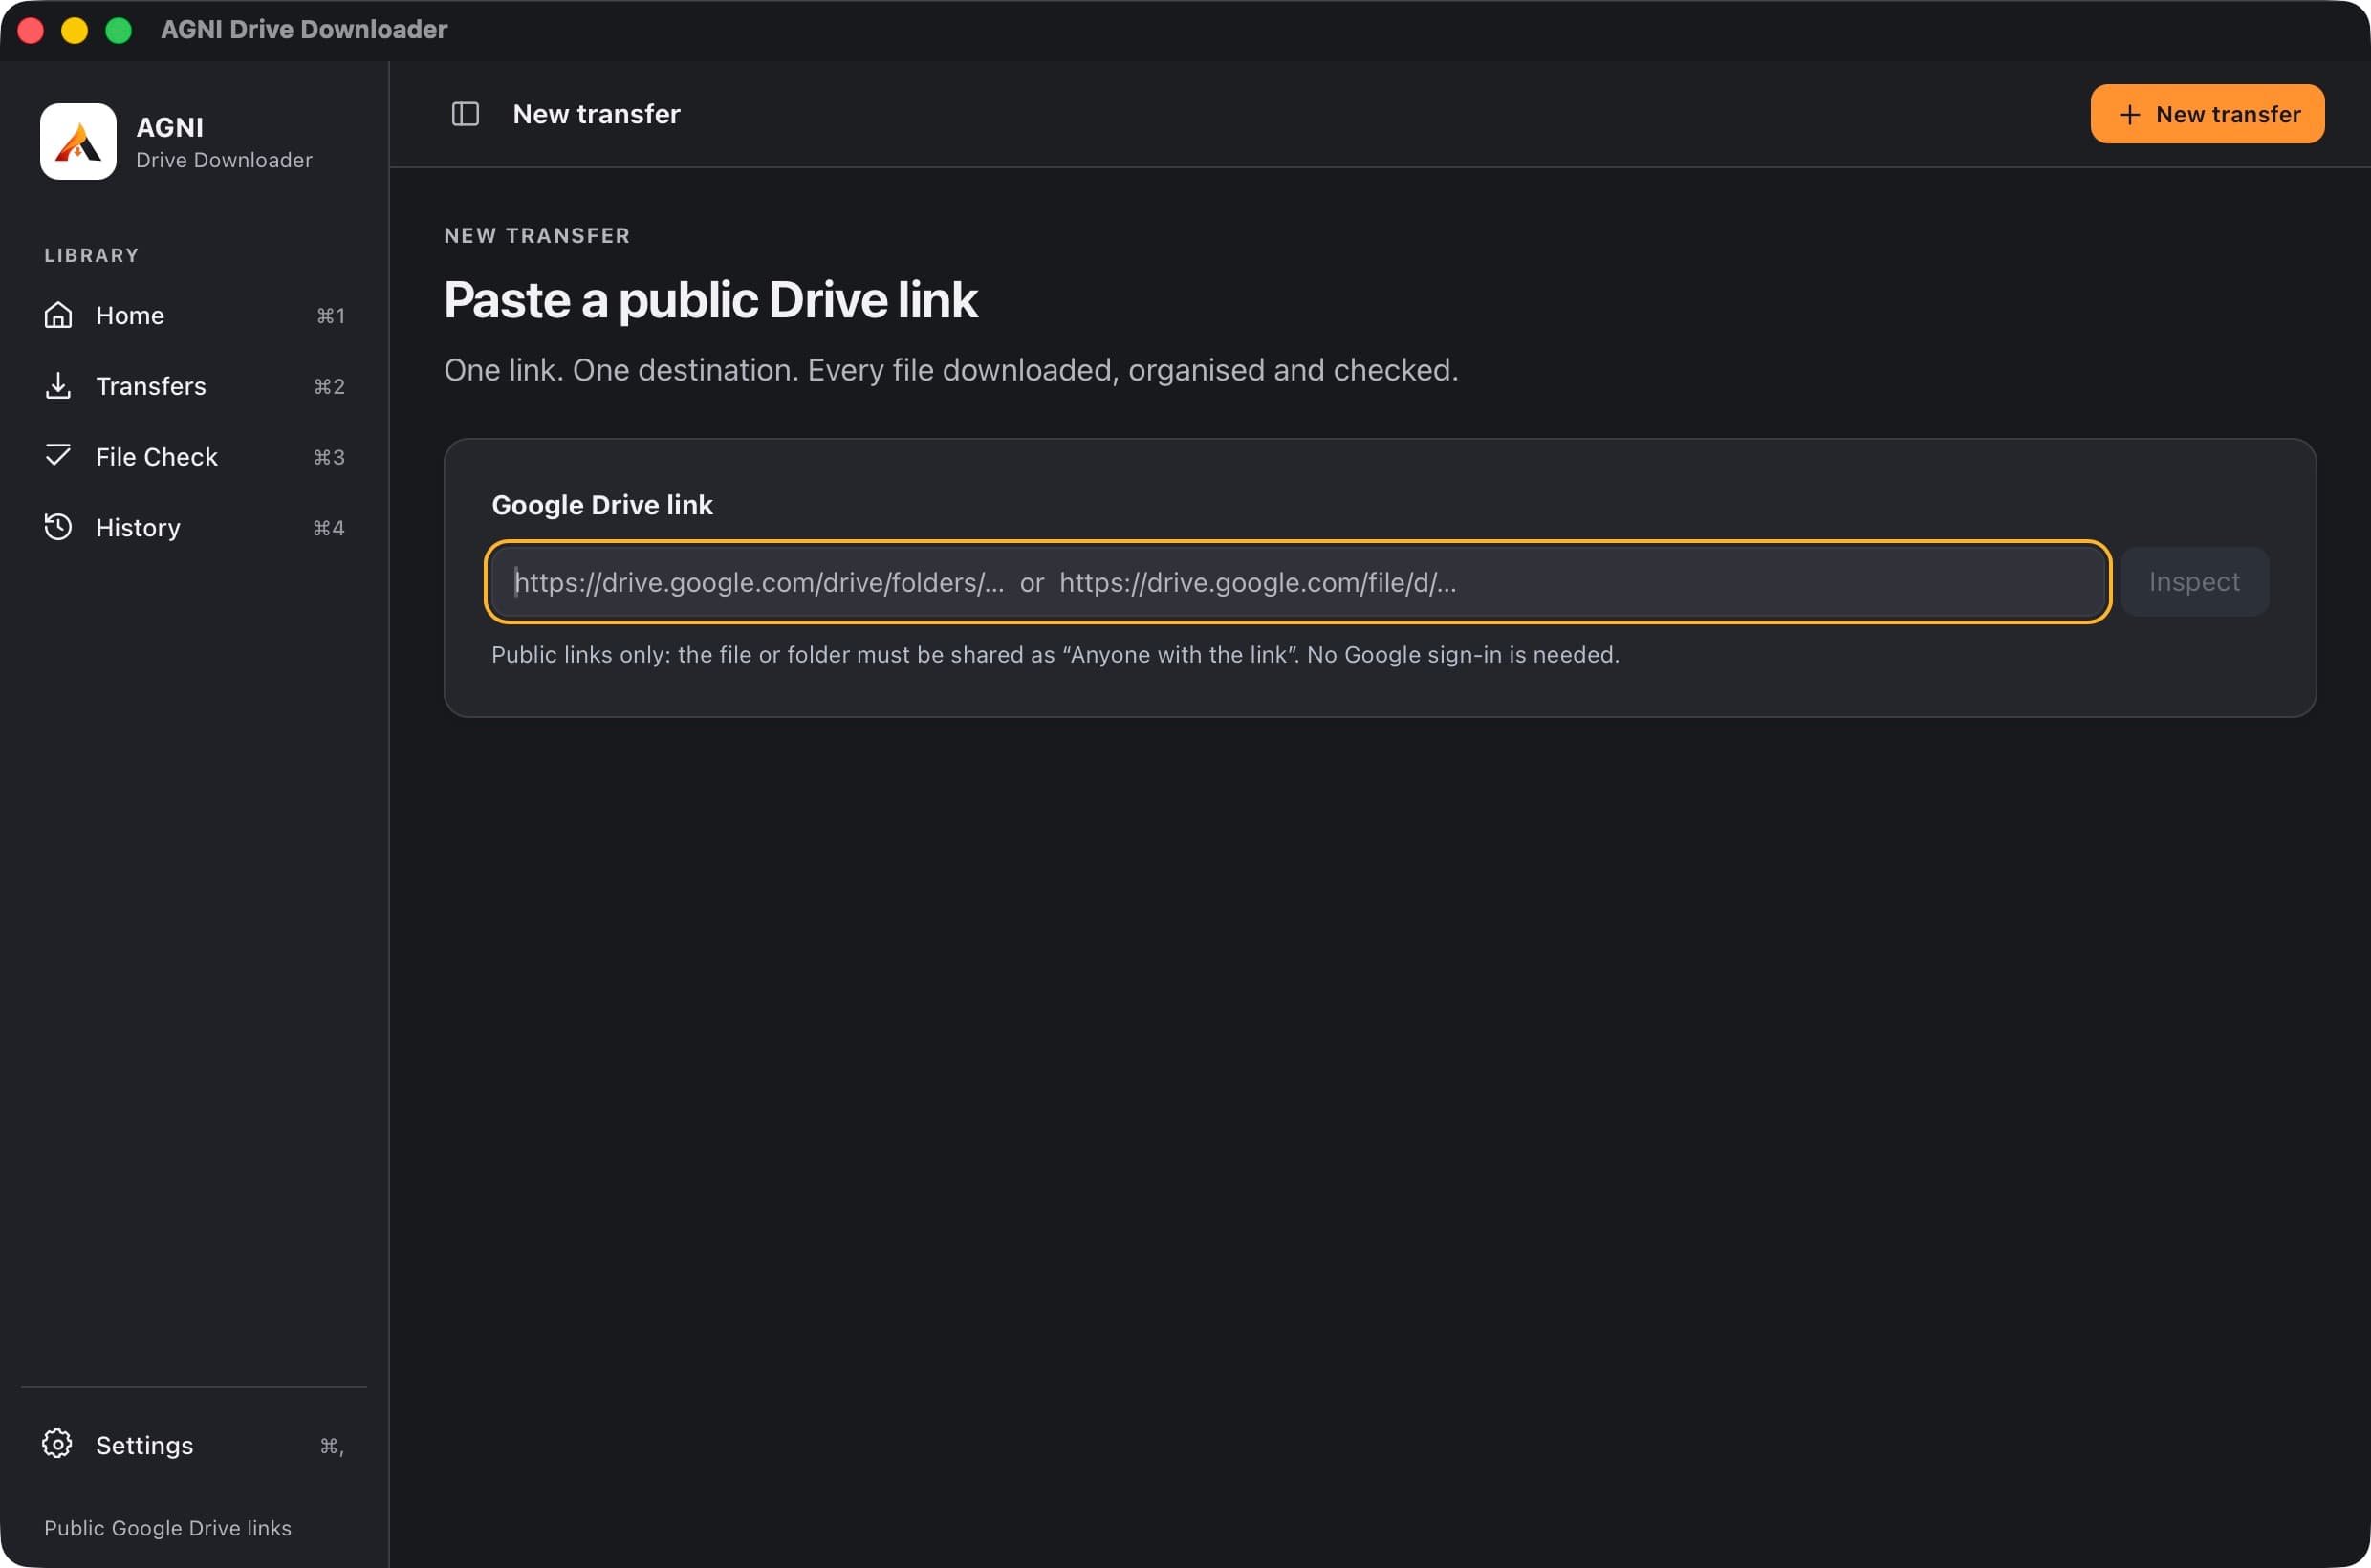This screenshot has width=2371, height=1568.
Task: Click the 'One link. One destination.' subtitle
Action: pos(951,370)
